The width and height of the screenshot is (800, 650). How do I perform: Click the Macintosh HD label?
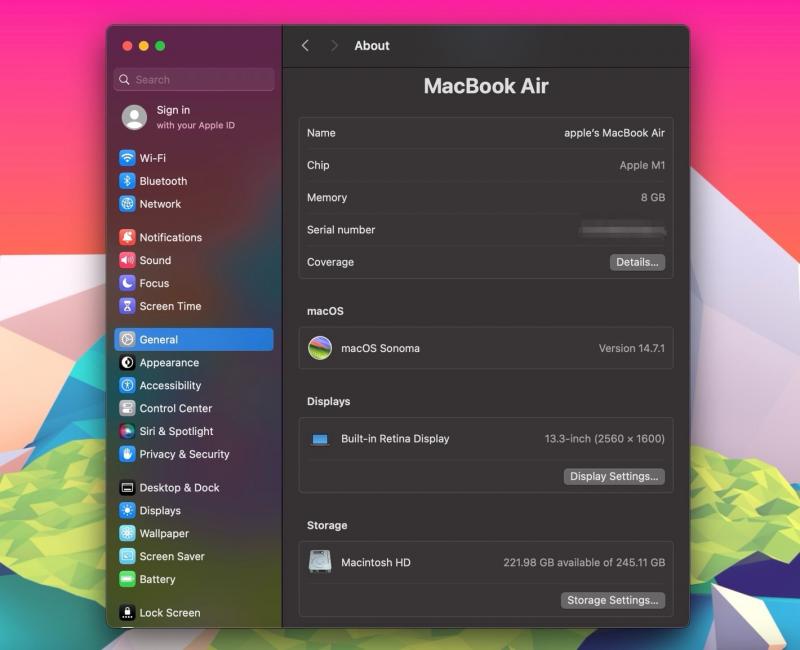[x=376, y=562]
